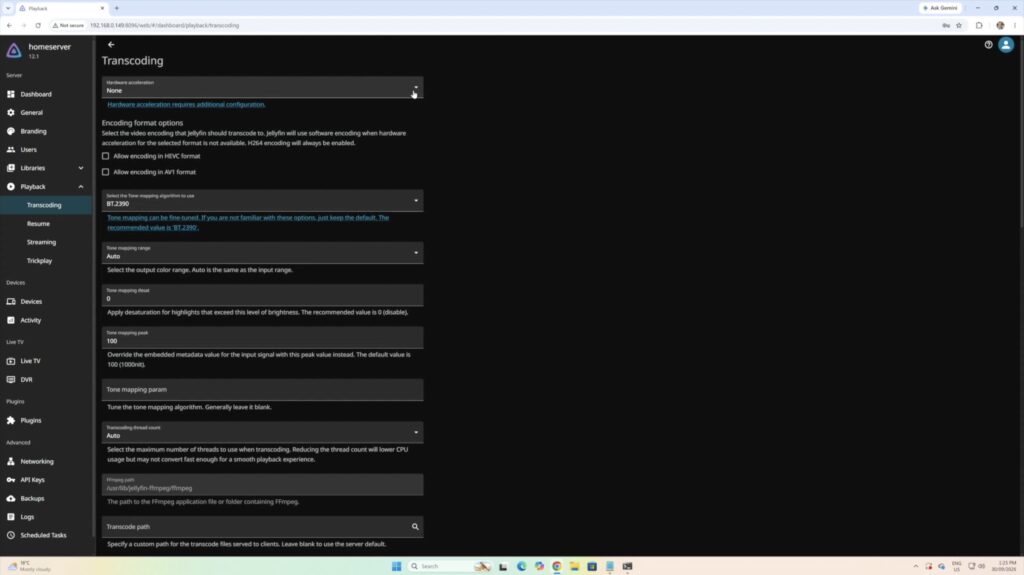
Task: Select the Transcoding submenu item
Action: tap(46, 205)
